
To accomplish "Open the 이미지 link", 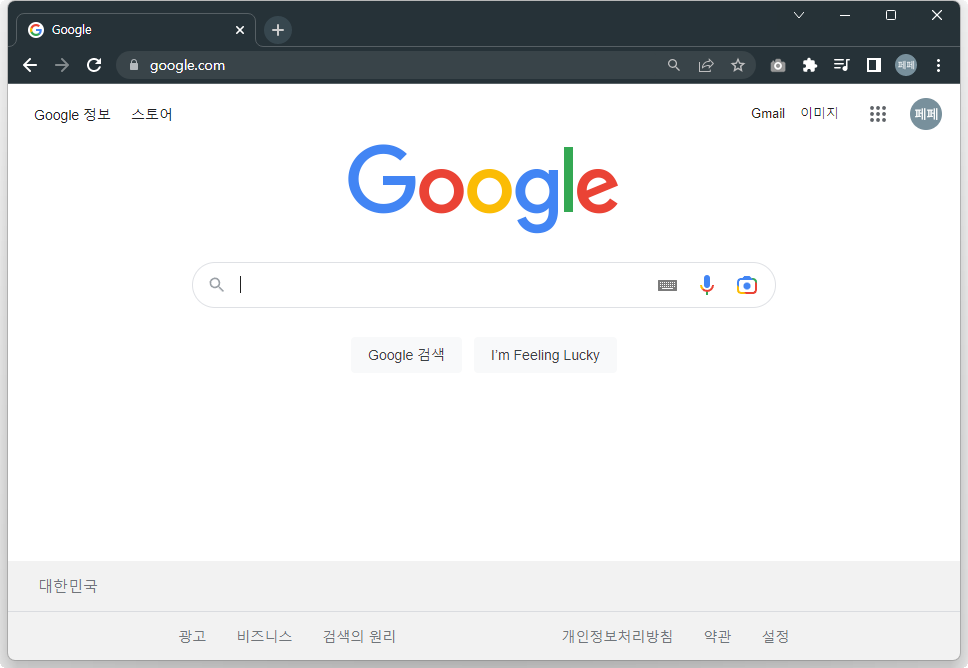I will (x=819, y=113).
